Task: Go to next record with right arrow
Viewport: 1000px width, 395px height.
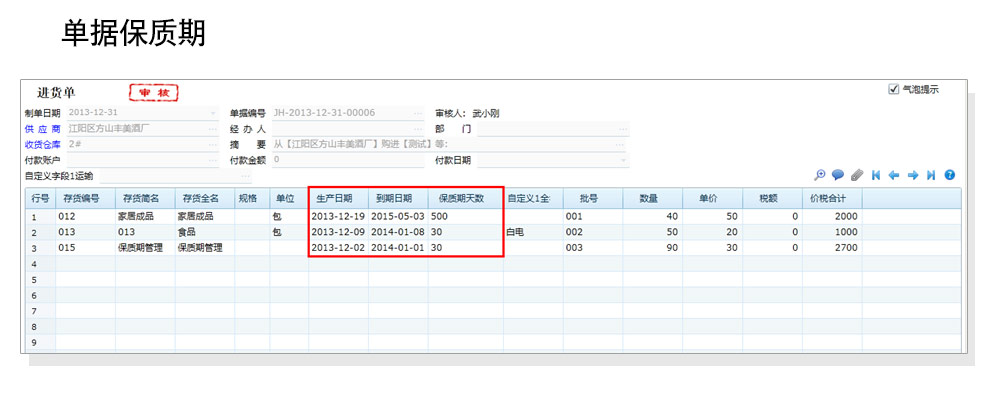Action: coord(913,175)
